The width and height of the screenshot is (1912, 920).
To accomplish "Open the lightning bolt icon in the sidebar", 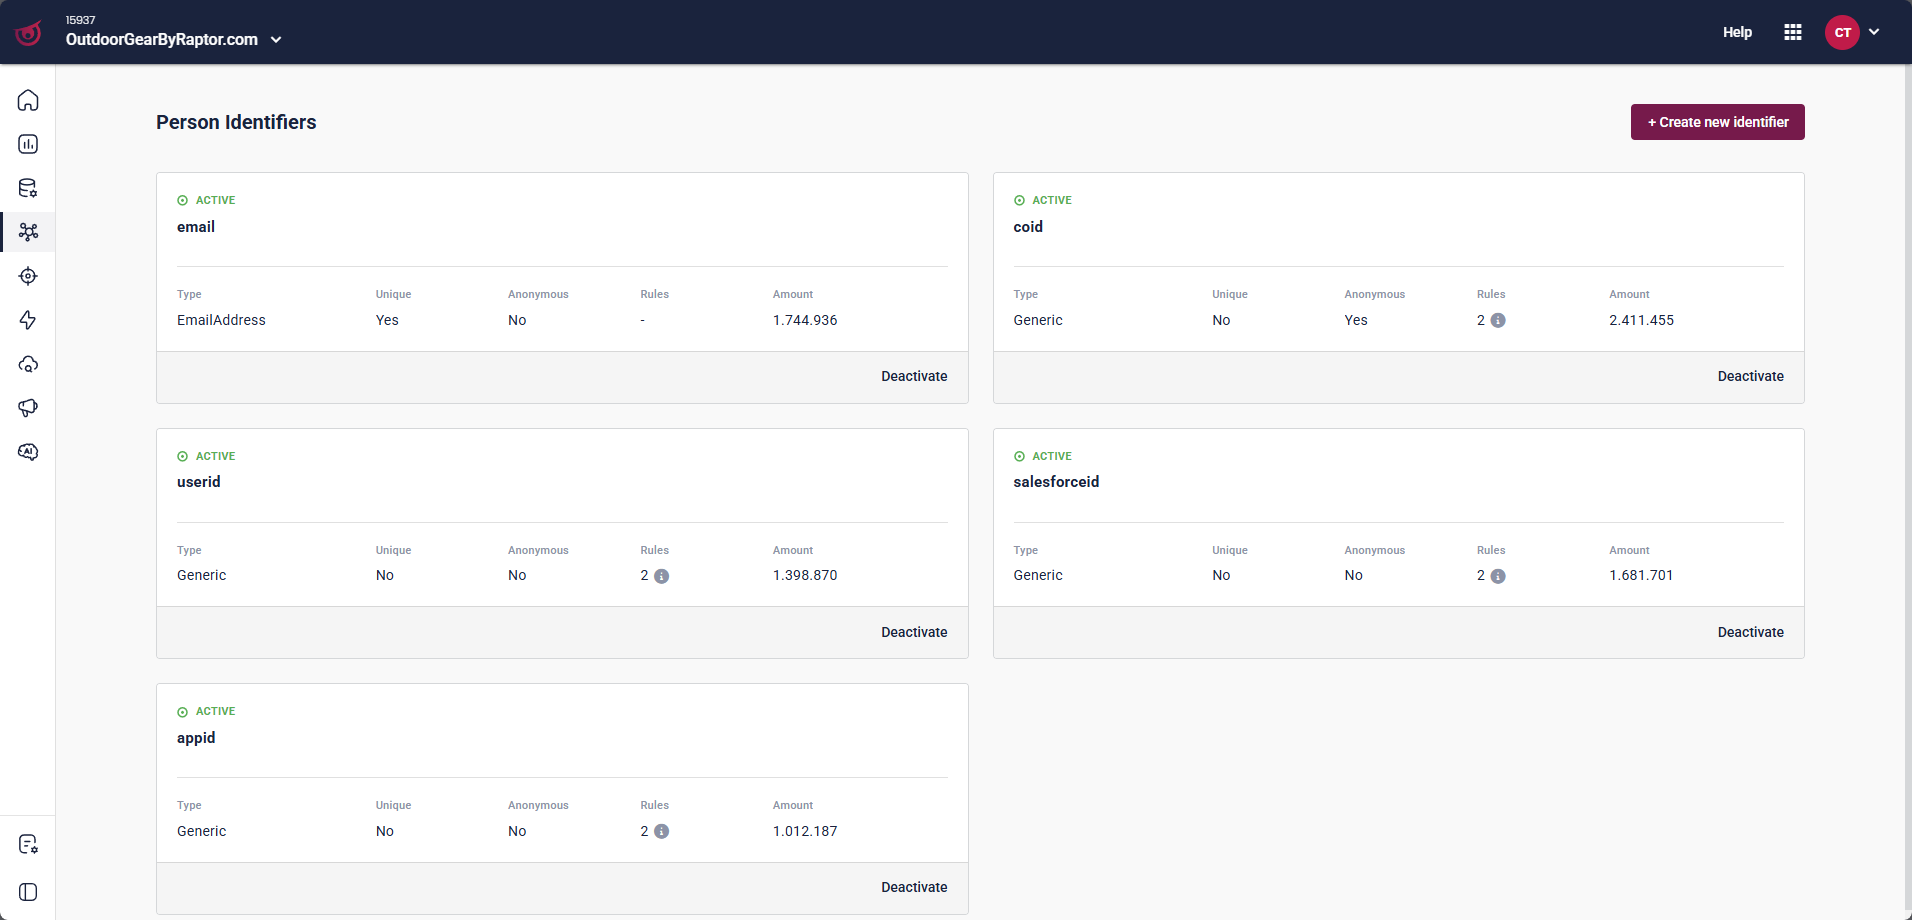I will point(28,320).
